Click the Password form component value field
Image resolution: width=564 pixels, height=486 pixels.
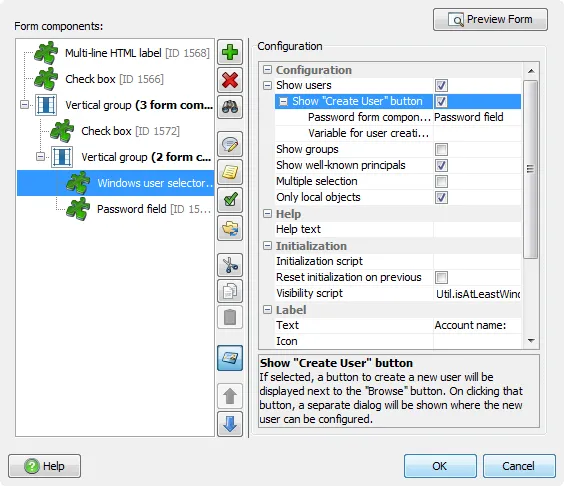[x=477, y=117]
